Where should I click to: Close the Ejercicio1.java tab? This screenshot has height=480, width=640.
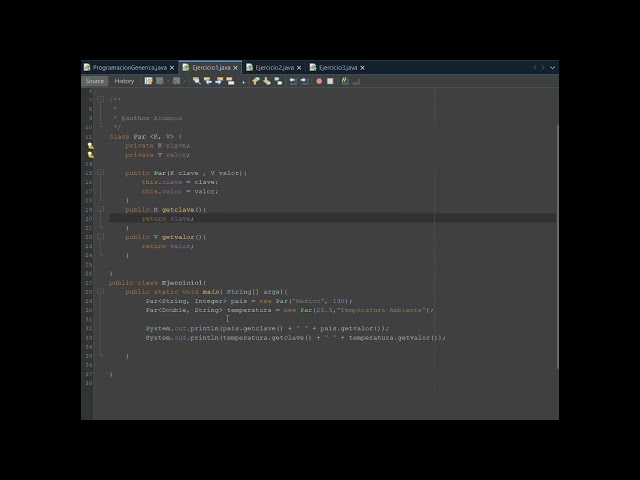(235, 68)
